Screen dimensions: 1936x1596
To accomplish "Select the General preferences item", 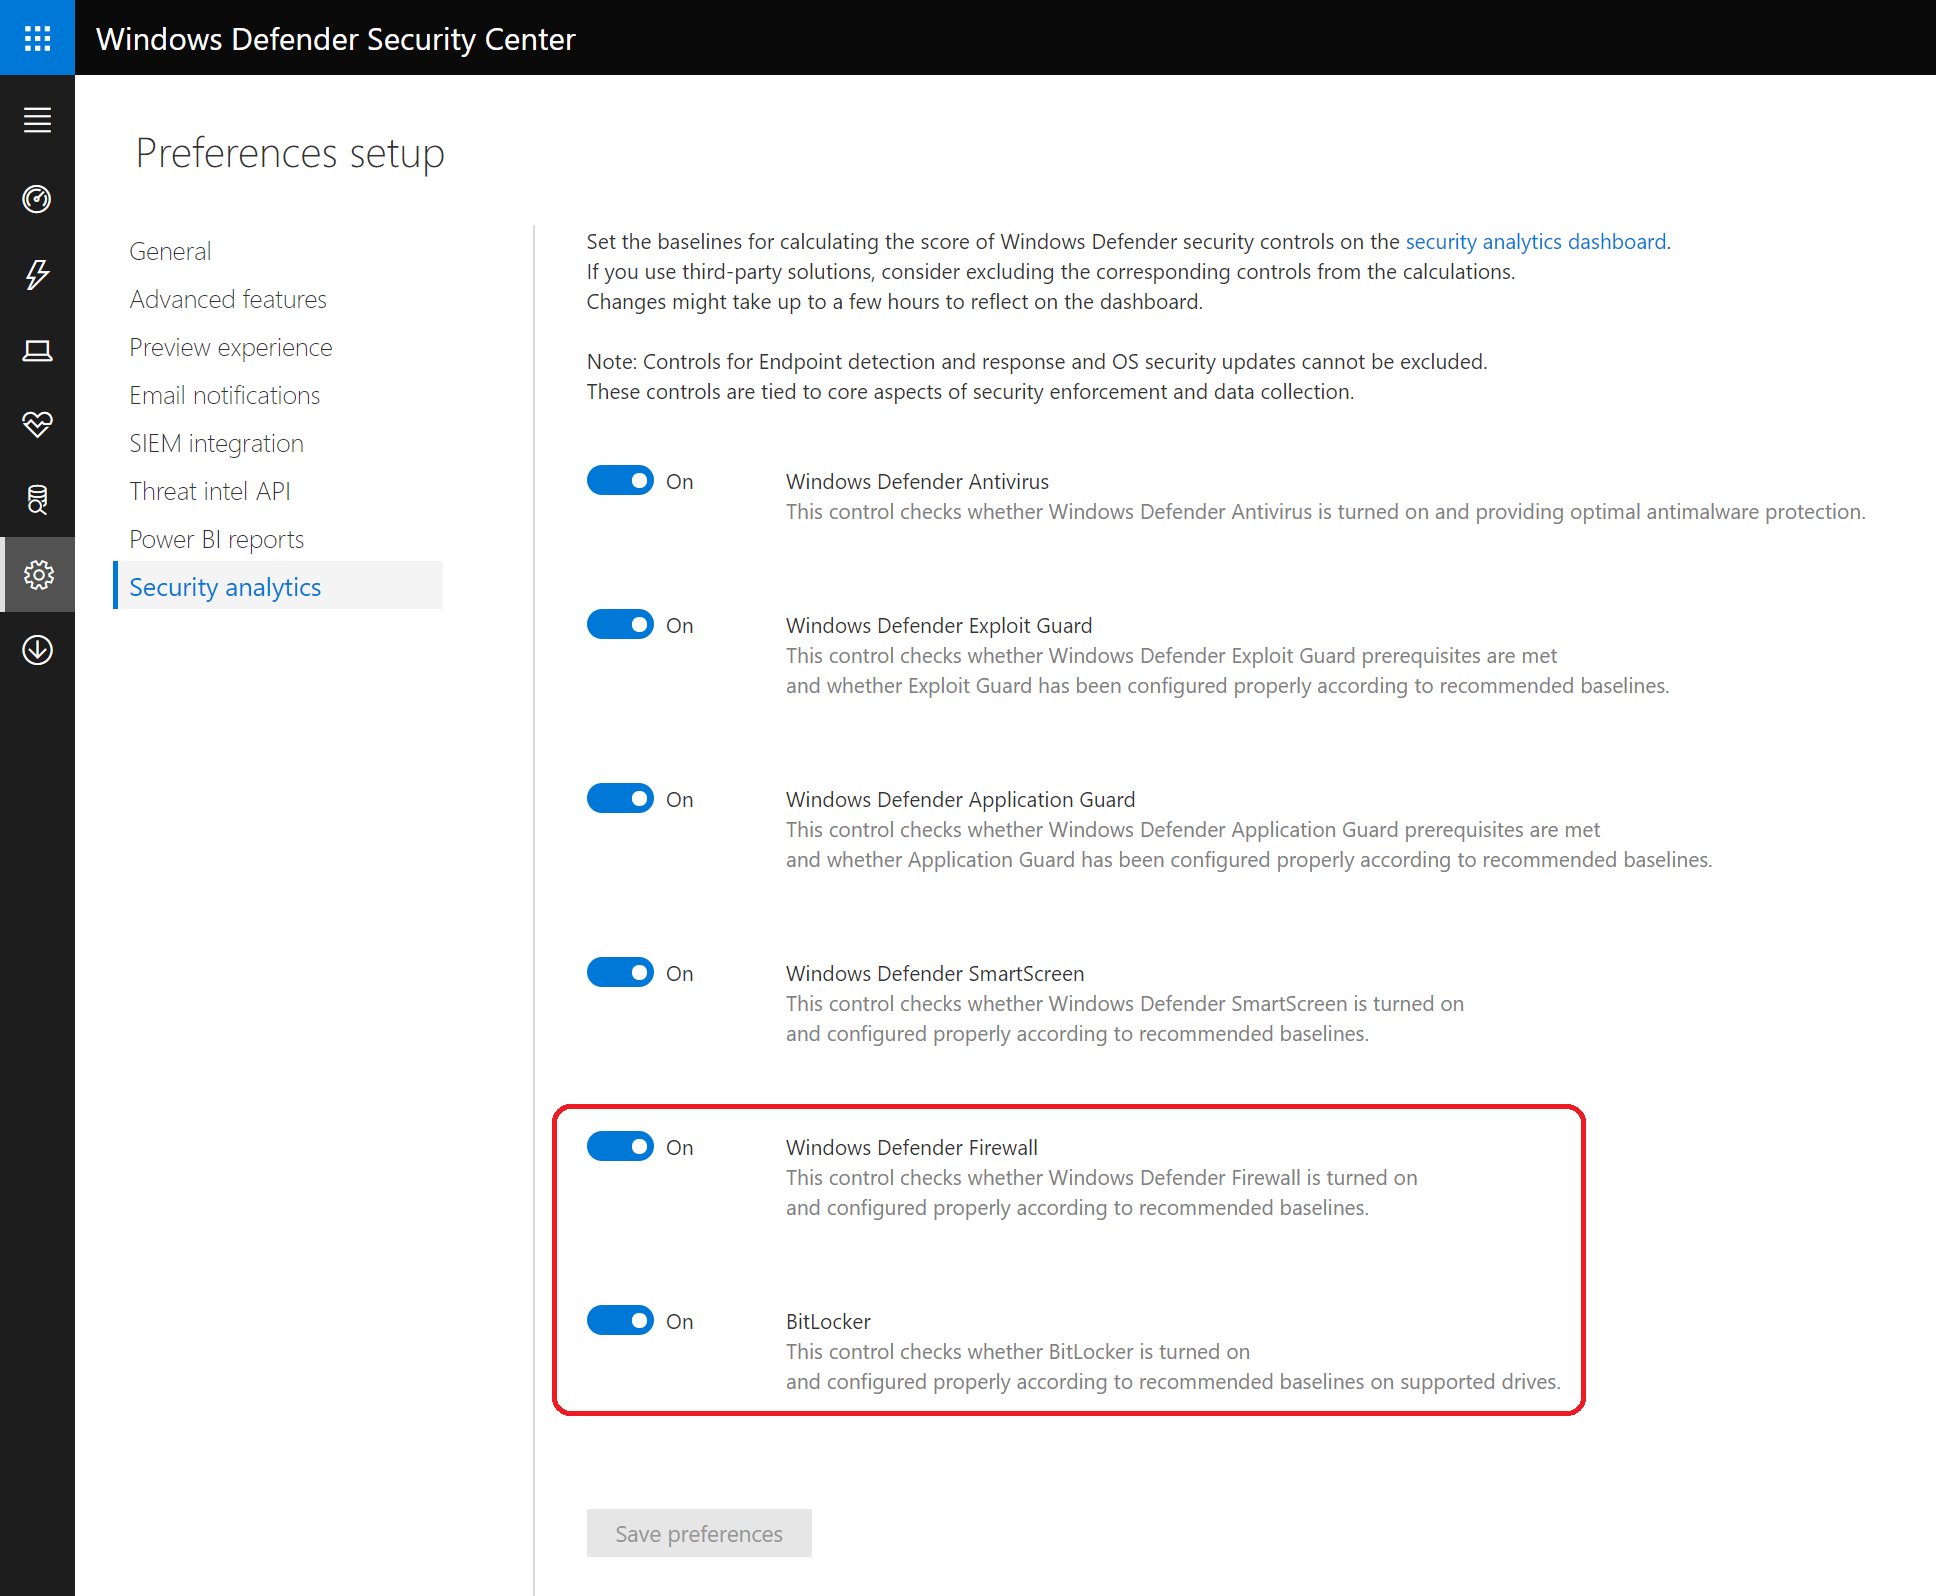I will (x=170, y=251).
